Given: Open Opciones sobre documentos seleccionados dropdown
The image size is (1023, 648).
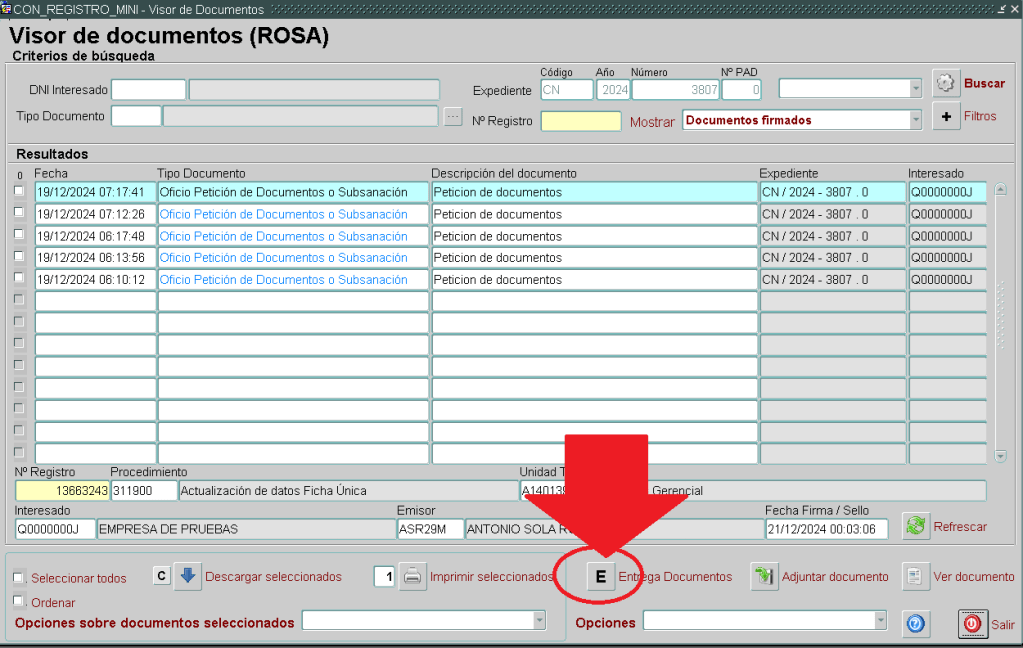Looking at the screenshot, I should point(540,622).
